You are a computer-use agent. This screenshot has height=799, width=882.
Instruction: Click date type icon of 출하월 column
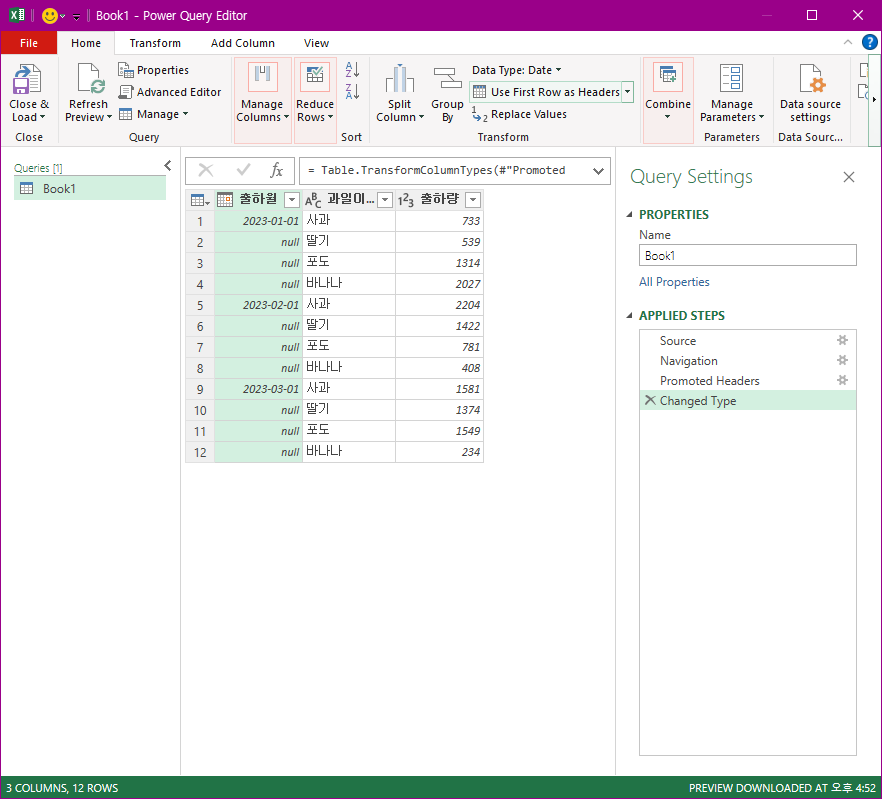tap(225, 200)
